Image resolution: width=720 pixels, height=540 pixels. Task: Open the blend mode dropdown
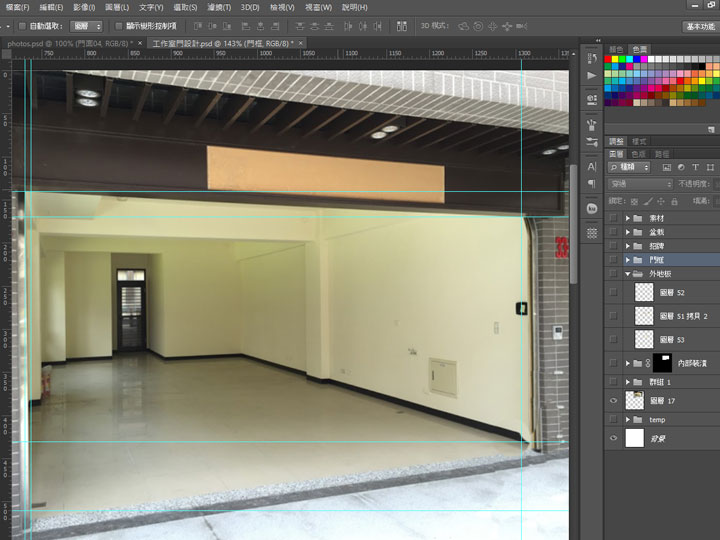pos(641,184)
